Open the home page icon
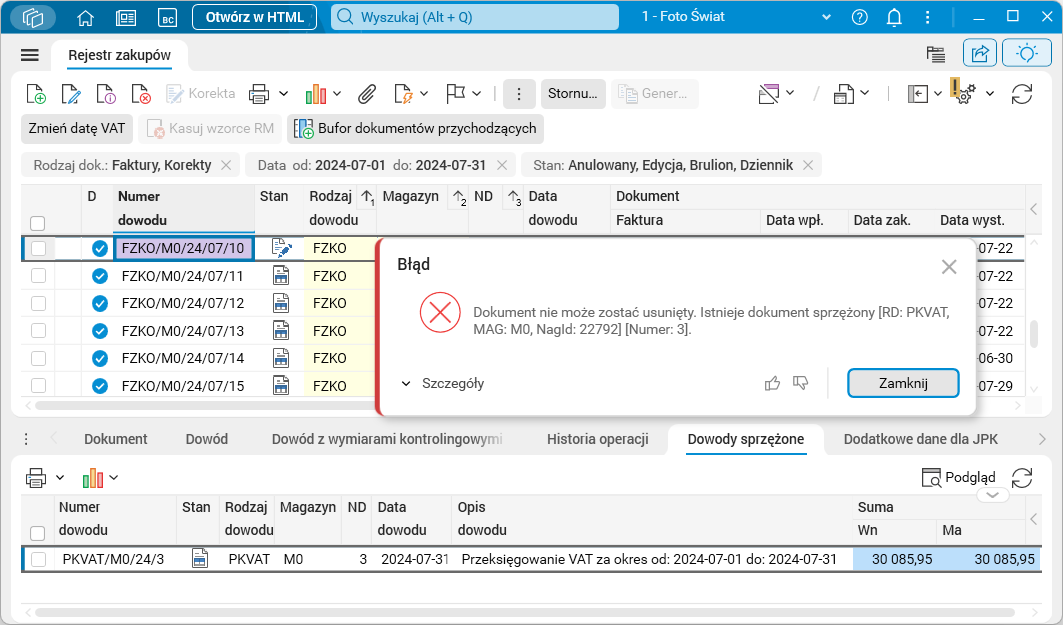 pyautogui.click(x=85, y=18)
